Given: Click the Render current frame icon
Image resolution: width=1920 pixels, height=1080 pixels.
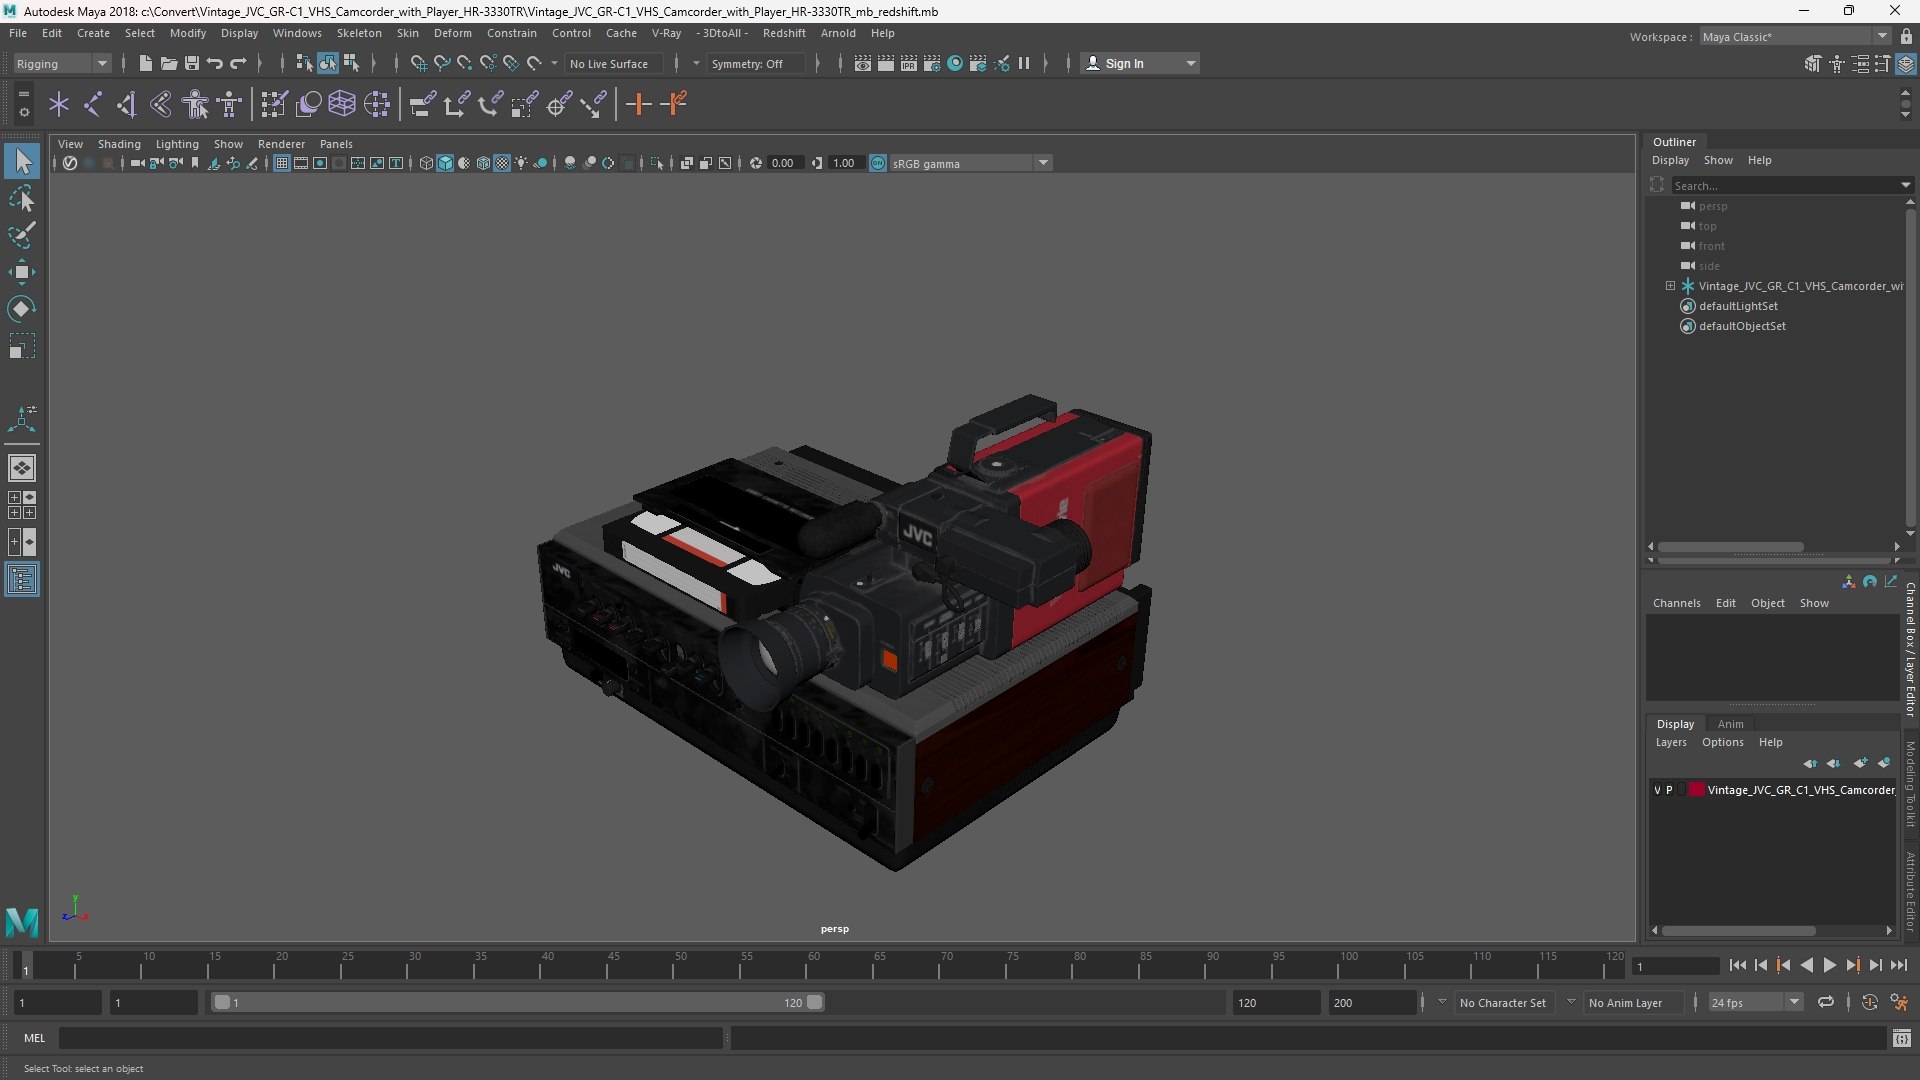Looking at the screenshot, I should [x=886, y=63].
